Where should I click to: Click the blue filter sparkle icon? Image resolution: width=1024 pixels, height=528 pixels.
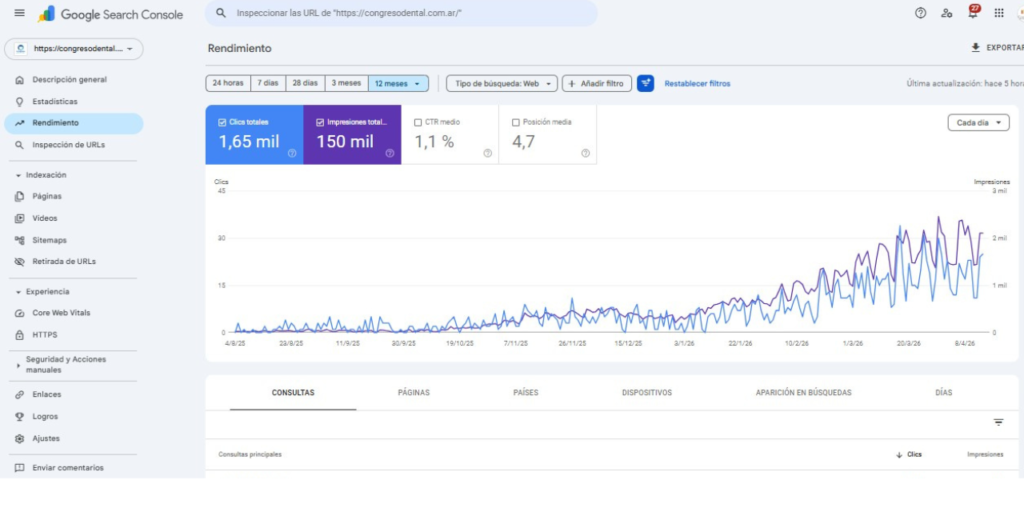(x=645, y=84)
